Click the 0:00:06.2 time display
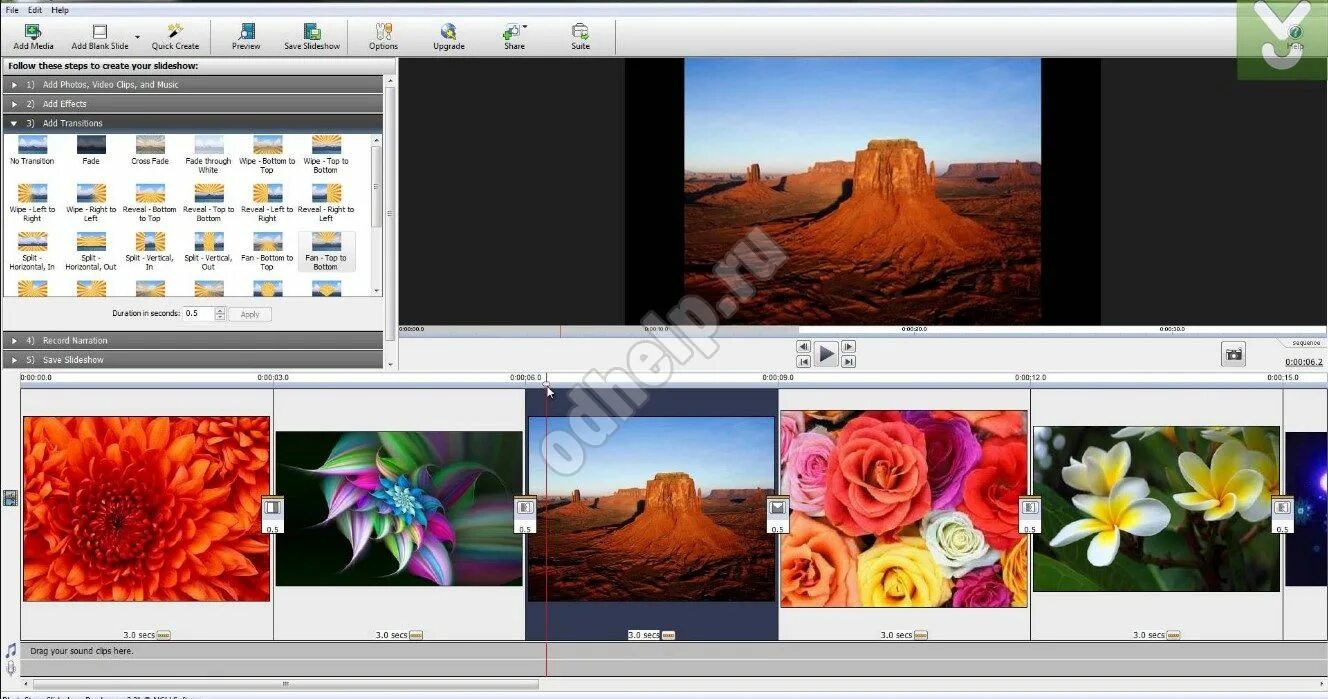This screenshot has height=699, width=1328. pyautogui.click(x=1304, y=362)
